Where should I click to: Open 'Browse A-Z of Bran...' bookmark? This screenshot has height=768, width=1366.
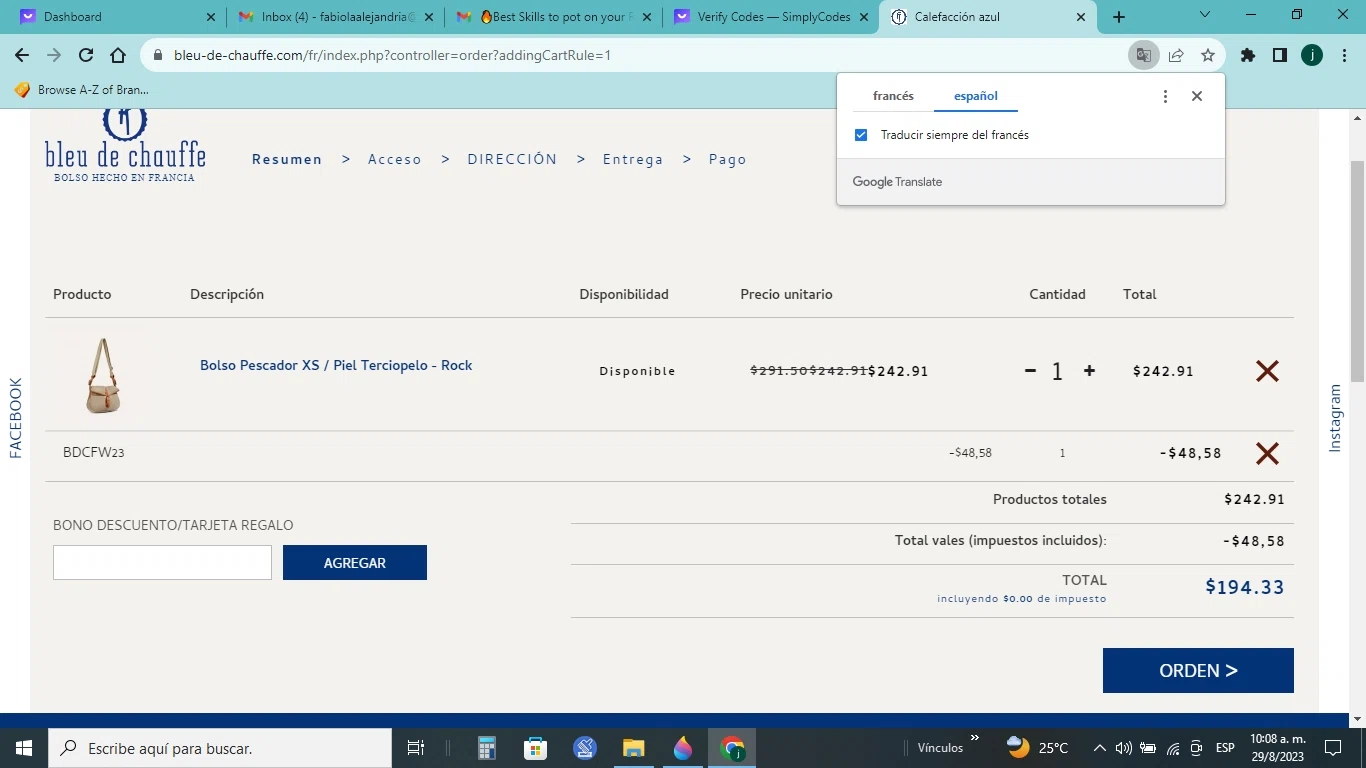[82, 90]
